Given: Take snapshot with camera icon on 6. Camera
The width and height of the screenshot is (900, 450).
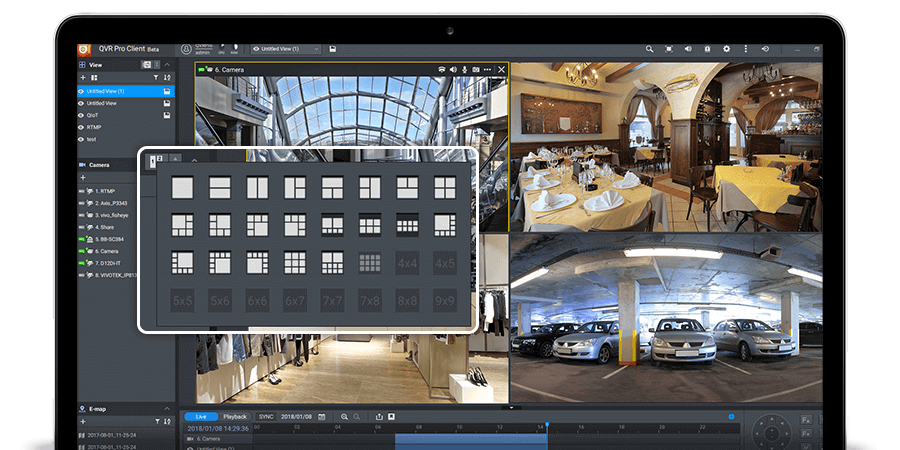Looking at the screenshot, I should [x=476, y=70].
